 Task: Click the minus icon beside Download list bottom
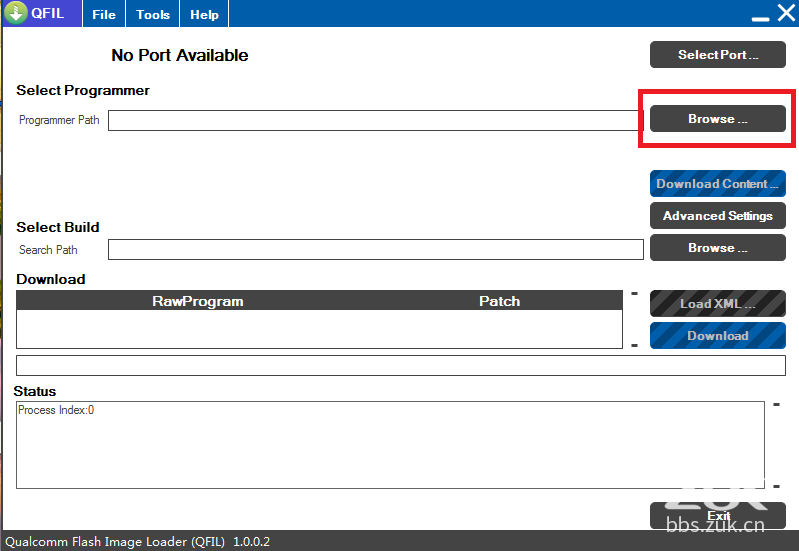click(x=634, y=345)
